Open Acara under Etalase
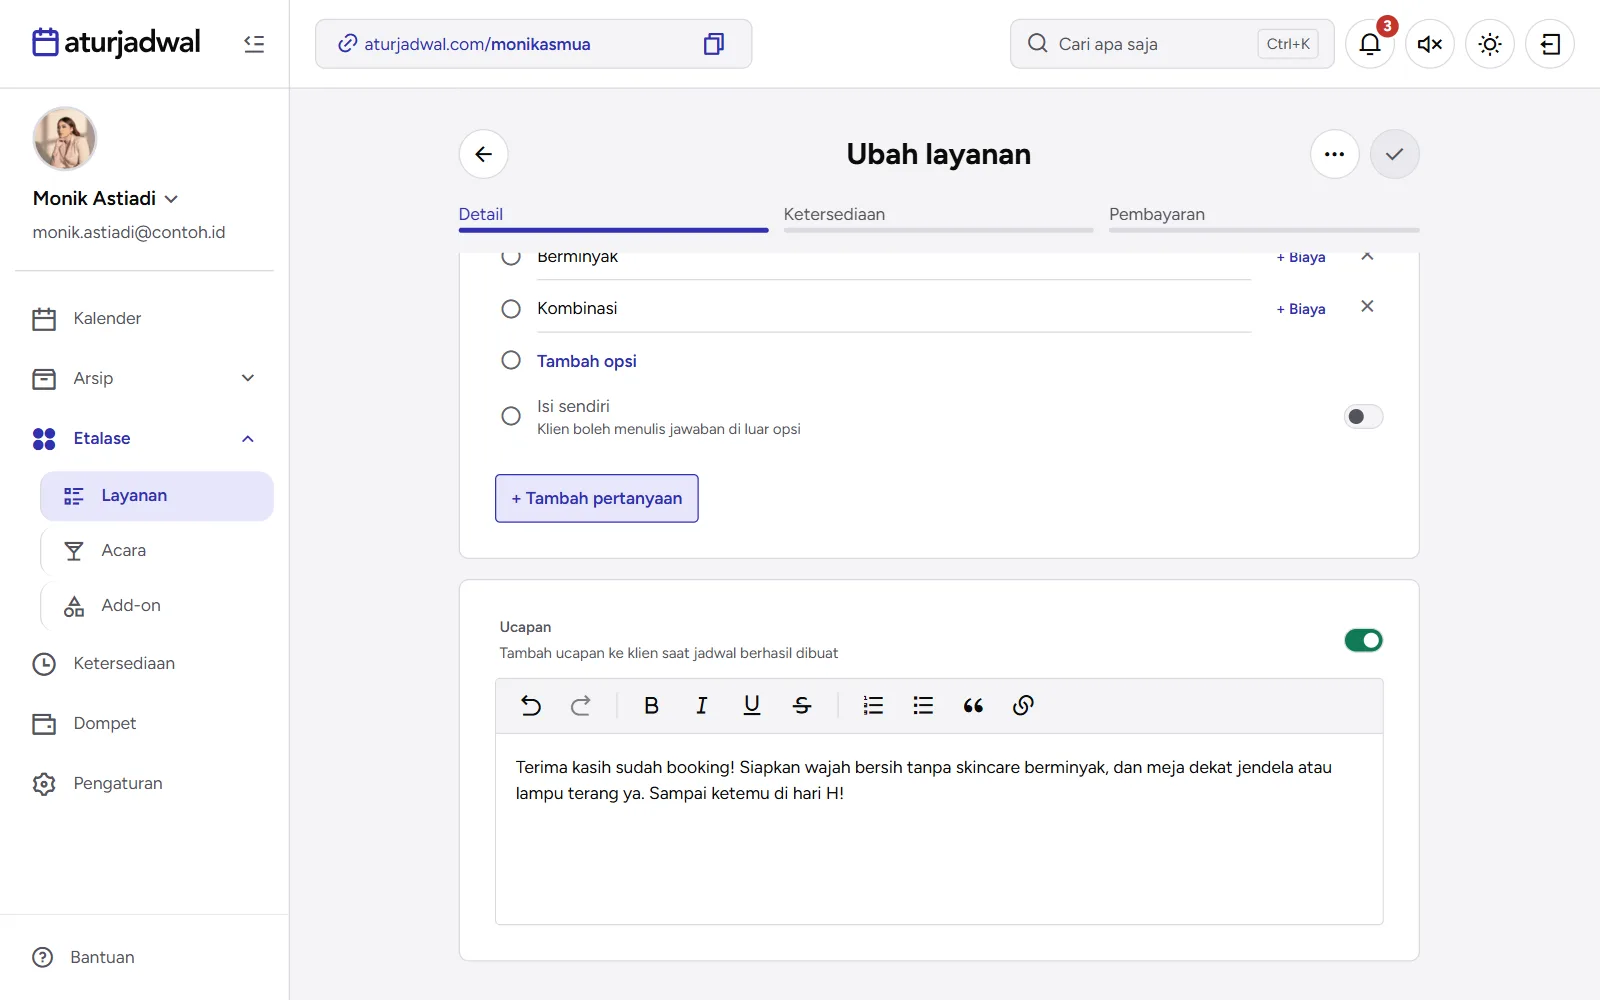 pos(157,551)
